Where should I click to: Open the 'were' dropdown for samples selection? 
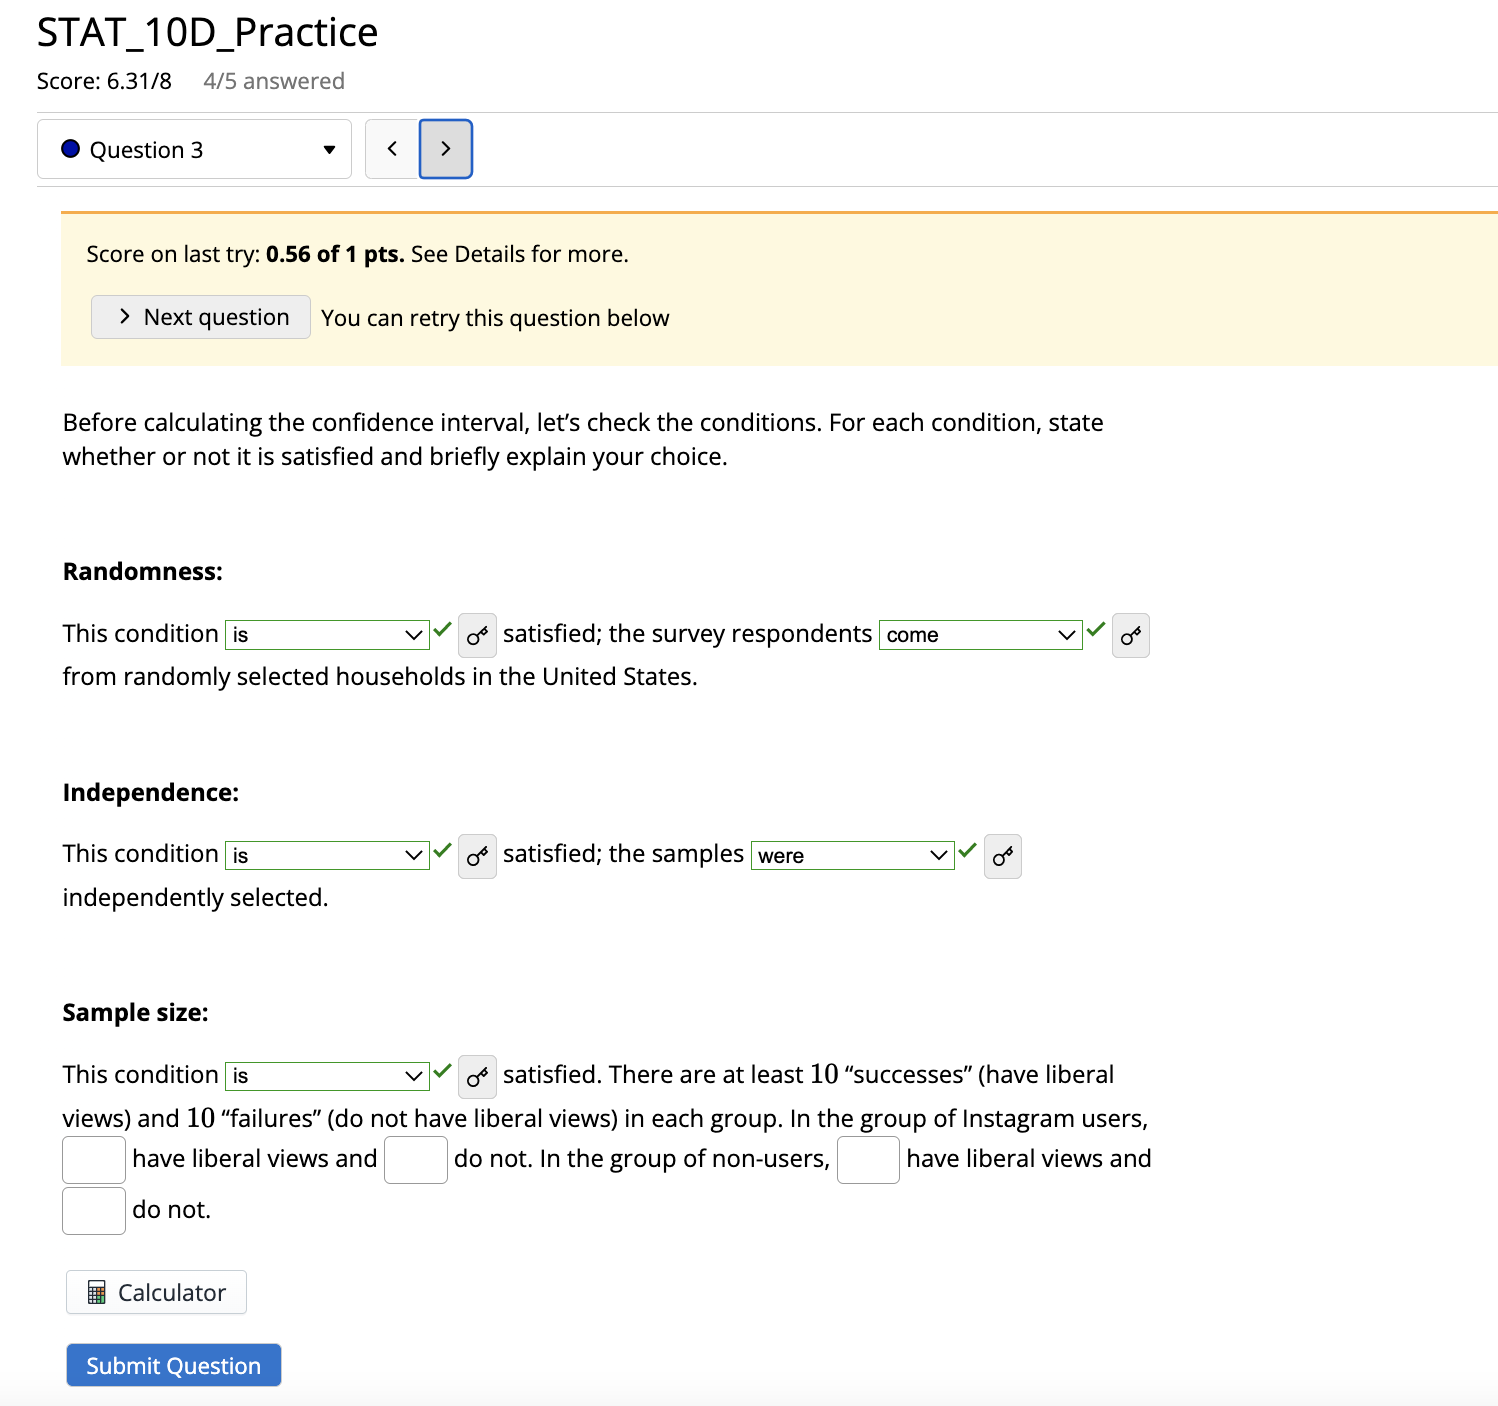[x=851, y=855]
